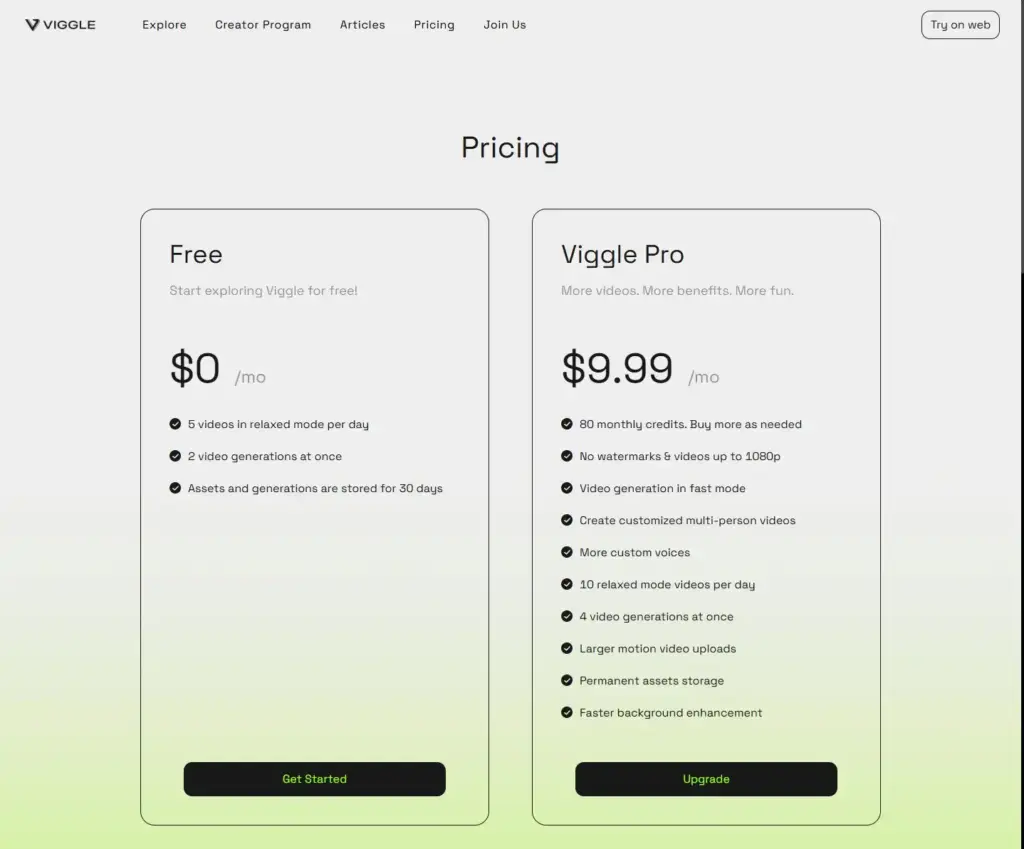This screenshot has height=849, width=1024.
Task: Click checkmark beside Assets stored for 30 days
Action: [175, 488]
